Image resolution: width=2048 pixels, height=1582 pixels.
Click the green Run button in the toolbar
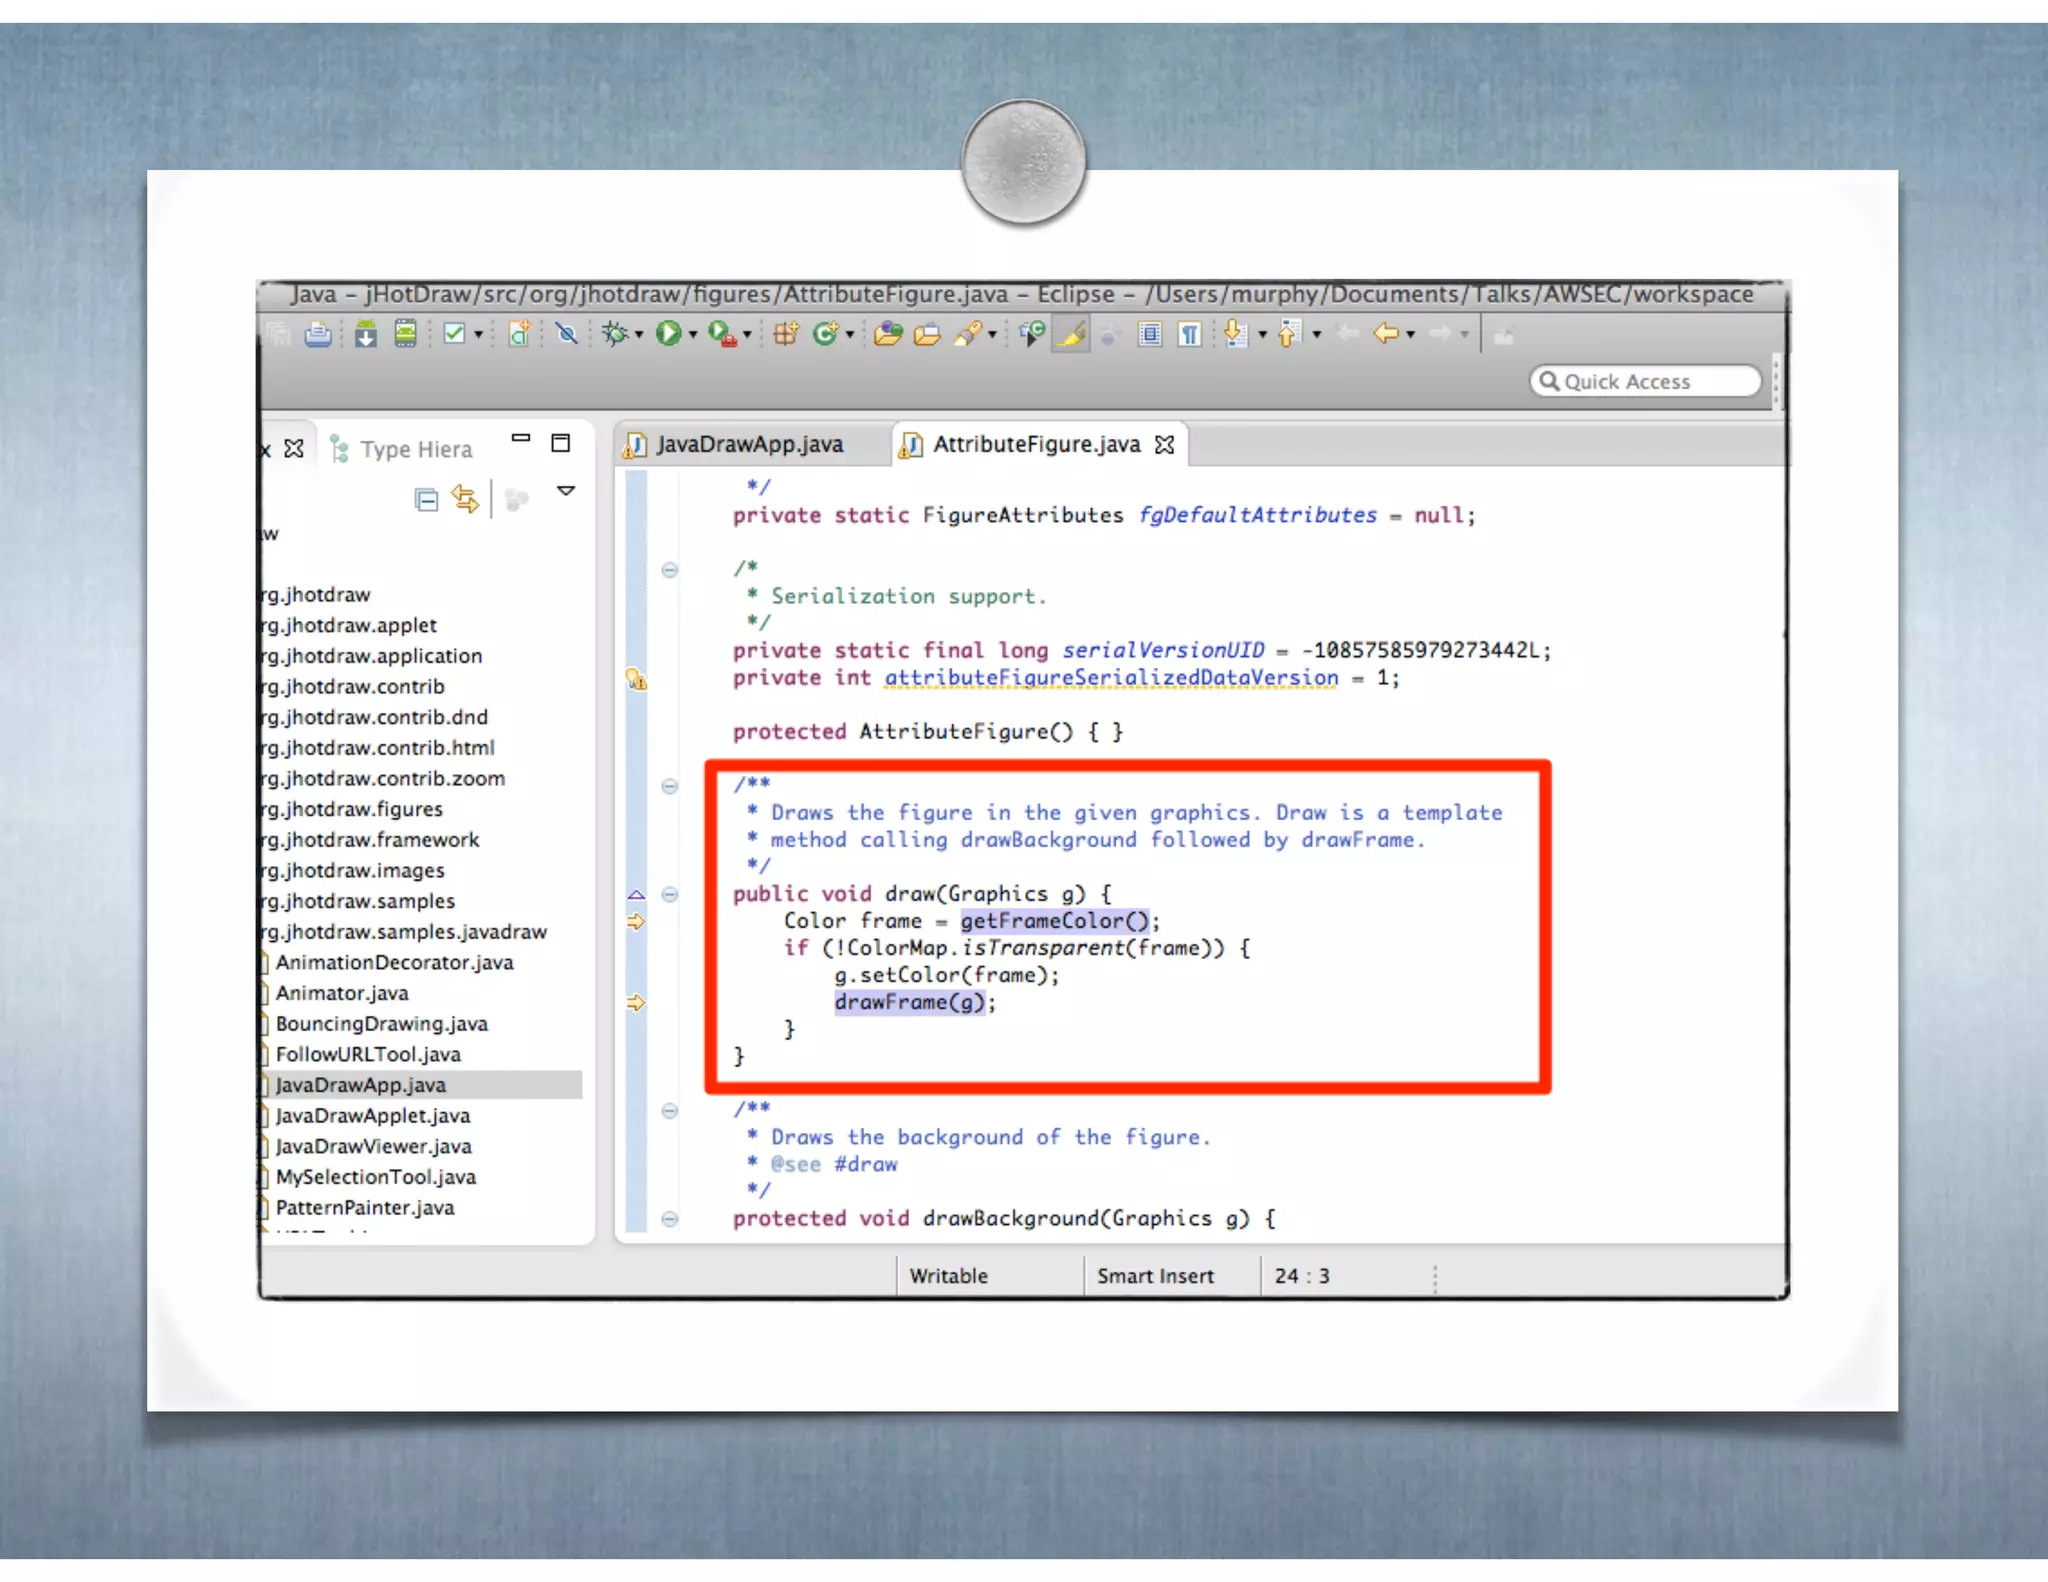point(668,334)
